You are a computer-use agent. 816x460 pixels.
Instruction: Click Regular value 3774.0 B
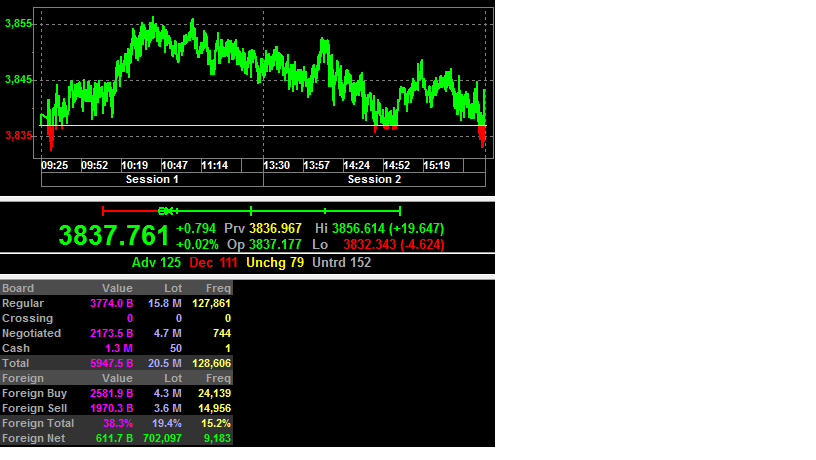pos(111,303)
